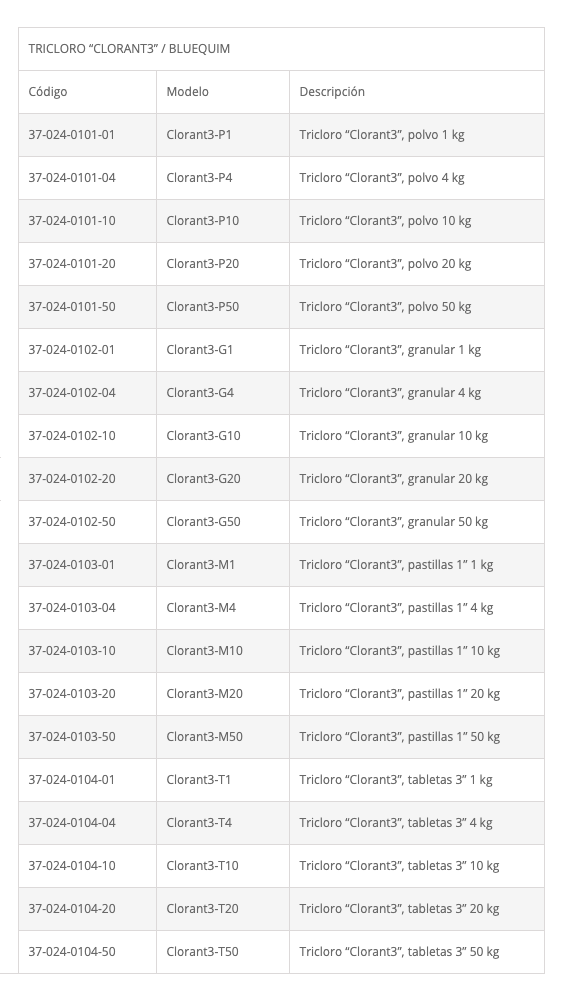
Task: Click product code 37-024-0101-01
Action: [x=72, y=135]
